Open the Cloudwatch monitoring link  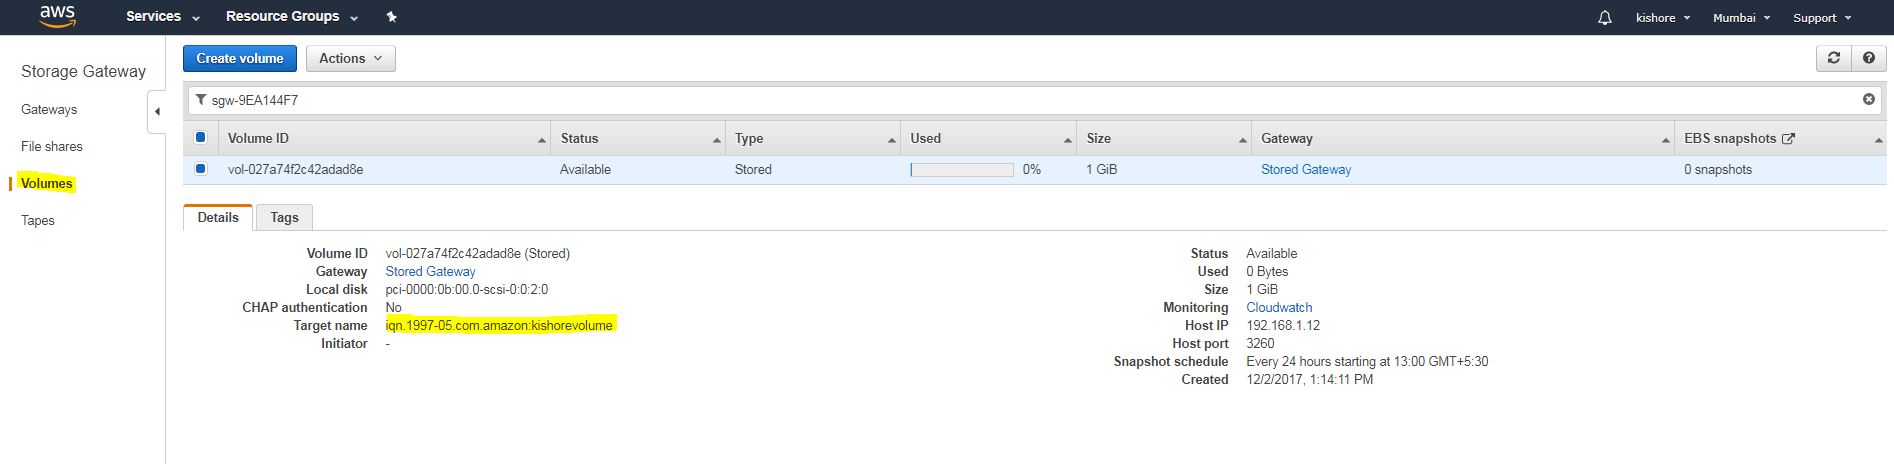pyautogui.click(x=1279, y=307)
